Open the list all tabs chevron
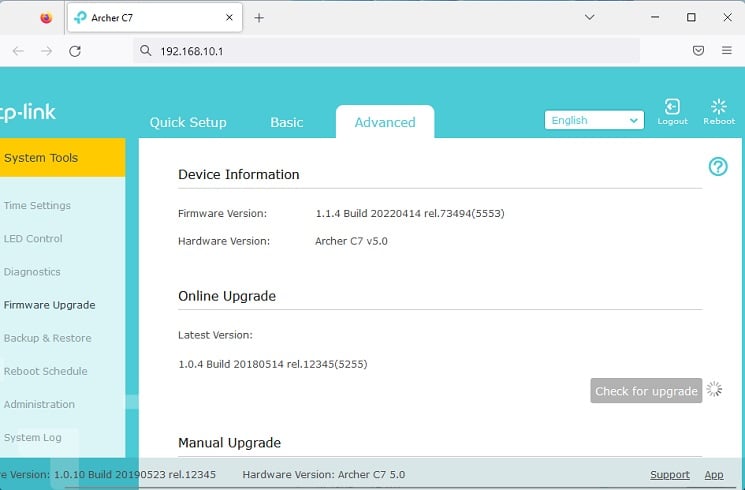 (x=590, y=18)
